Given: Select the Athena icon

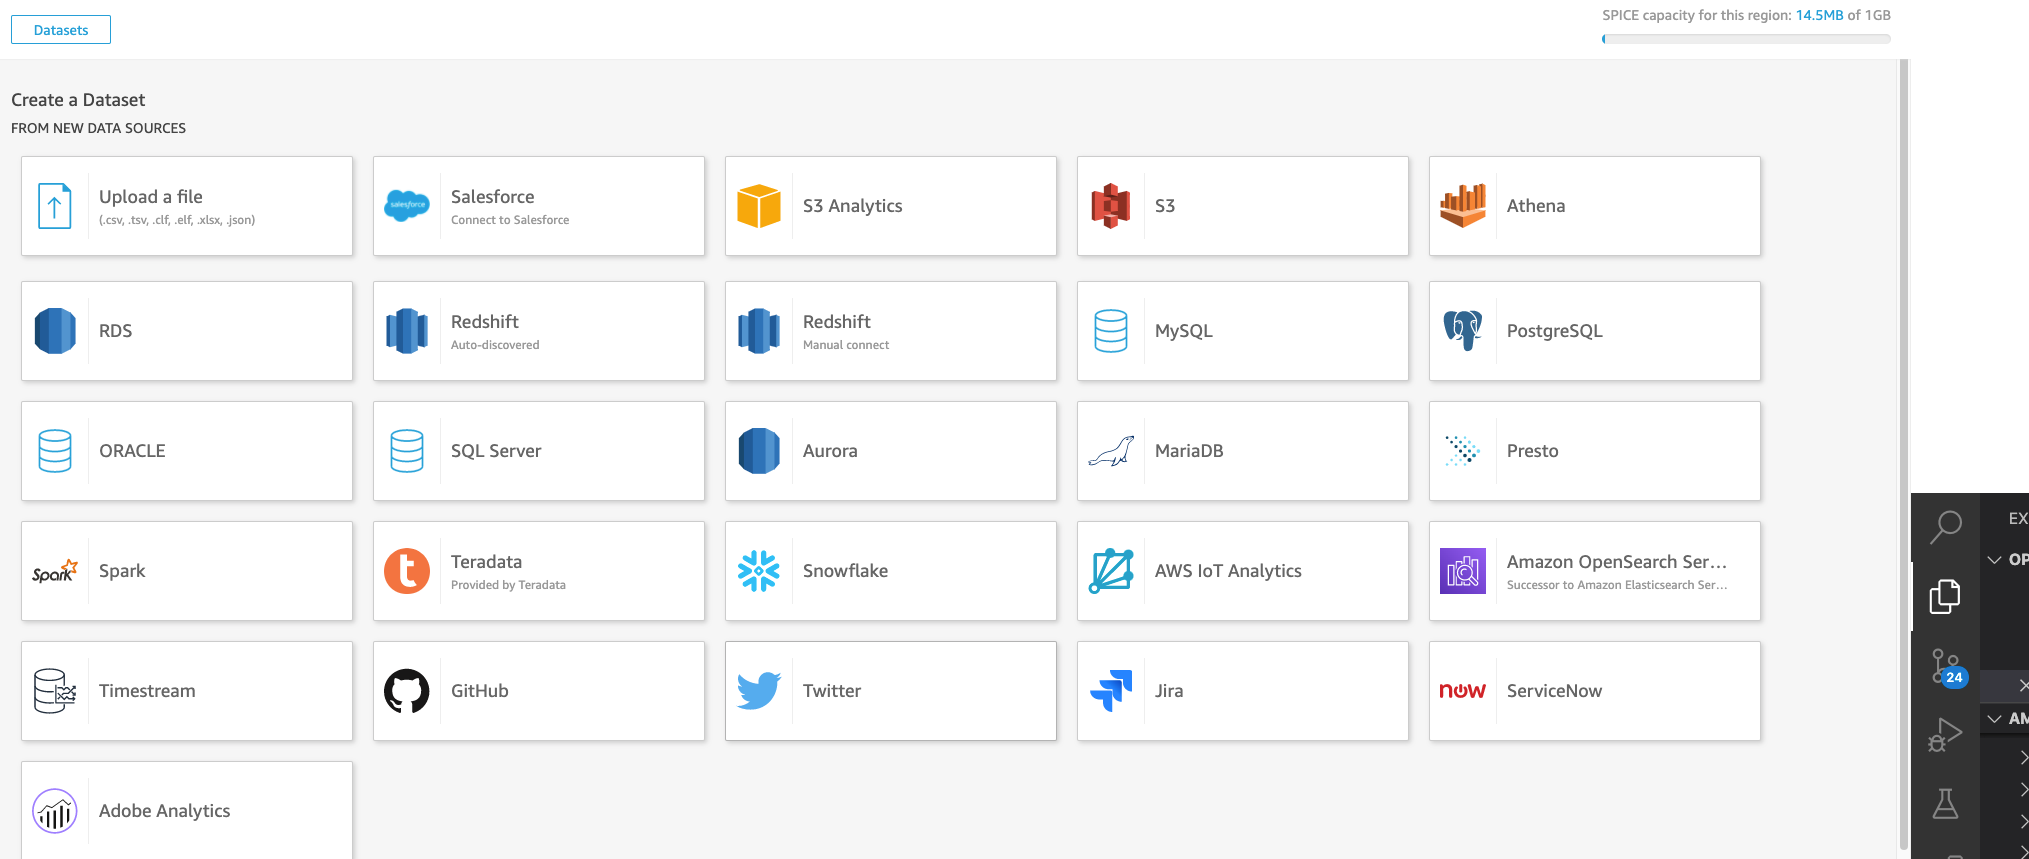Looking at the screenshot, I should 1463,206.
